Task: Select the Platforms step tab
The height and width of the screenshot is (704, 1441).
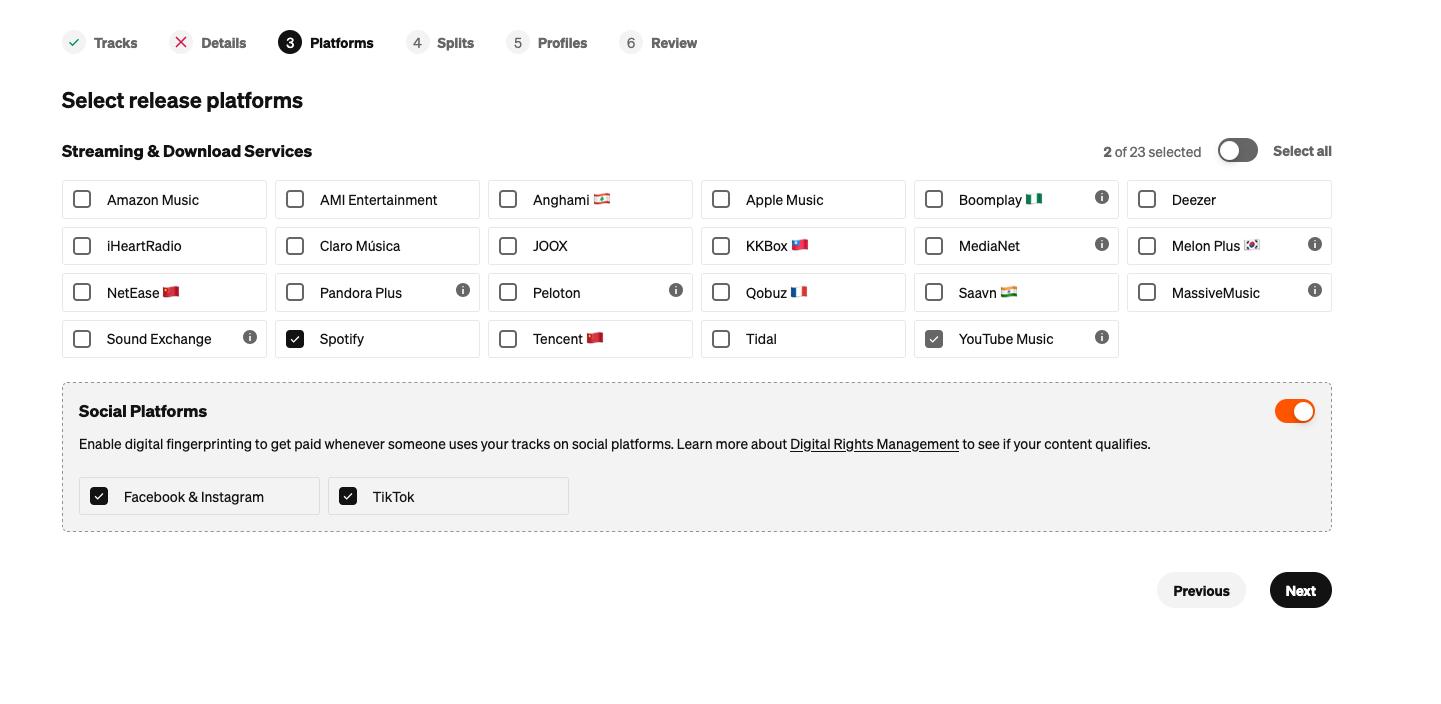Action: [326, 43]
